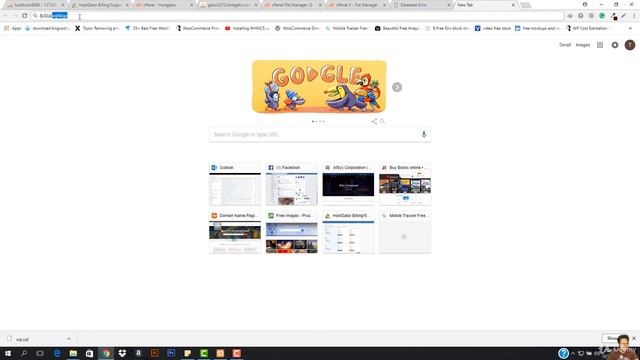Image resolution: width=640 pixels, height=360 pixels.
Task: Advance doodle with next arrow button
Action: [397, 87]
